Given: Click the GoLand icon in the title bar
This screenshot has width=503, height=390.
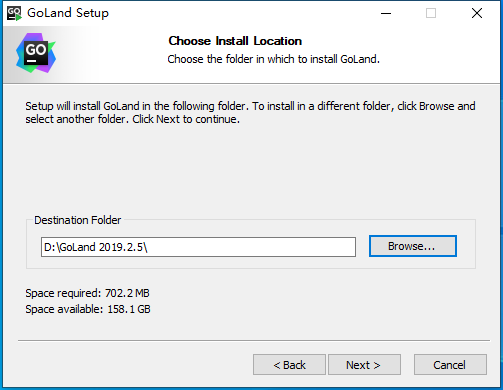Looking at the screenshot, I should coord(14,13).
